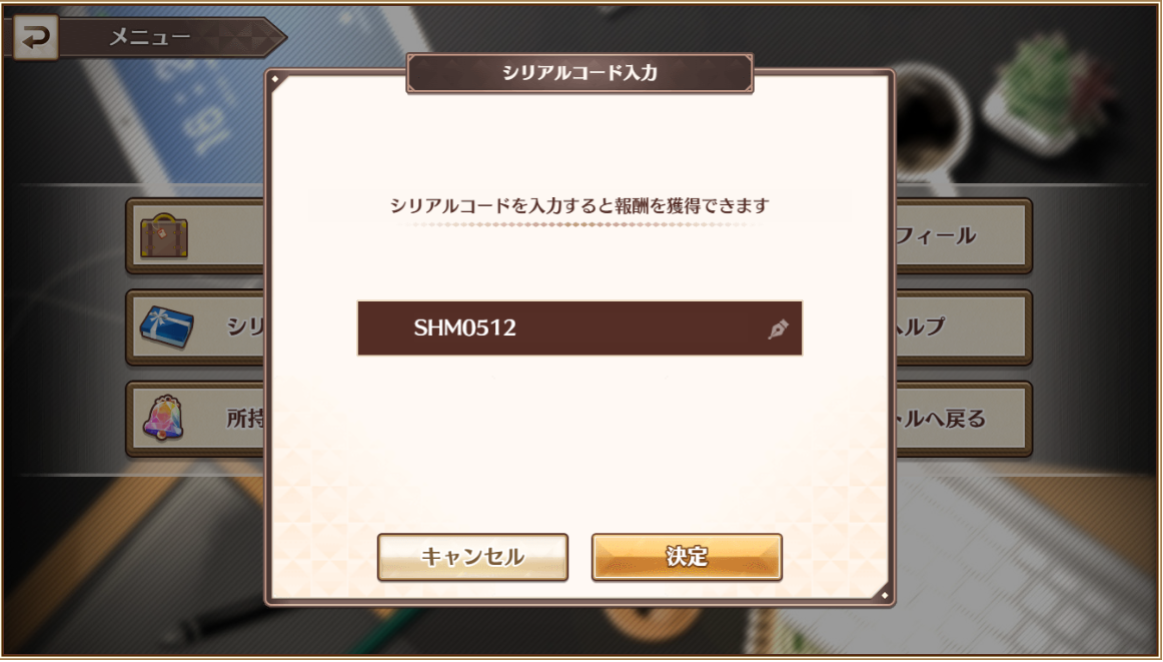Click the シリ label next to the gift box
Screen dimensions: 1163x662
[x=245, y=327]
